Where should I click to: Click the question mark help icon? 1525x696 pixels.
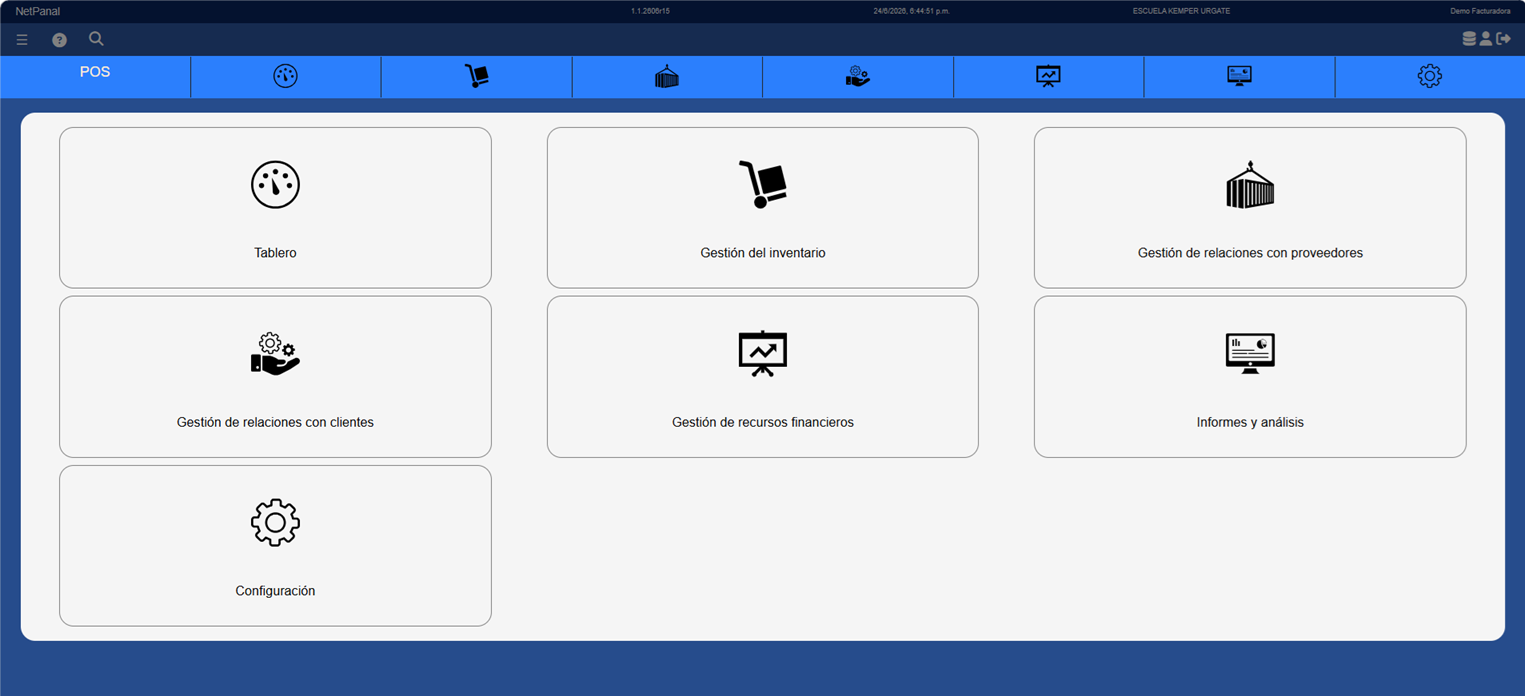coord(59,40)
